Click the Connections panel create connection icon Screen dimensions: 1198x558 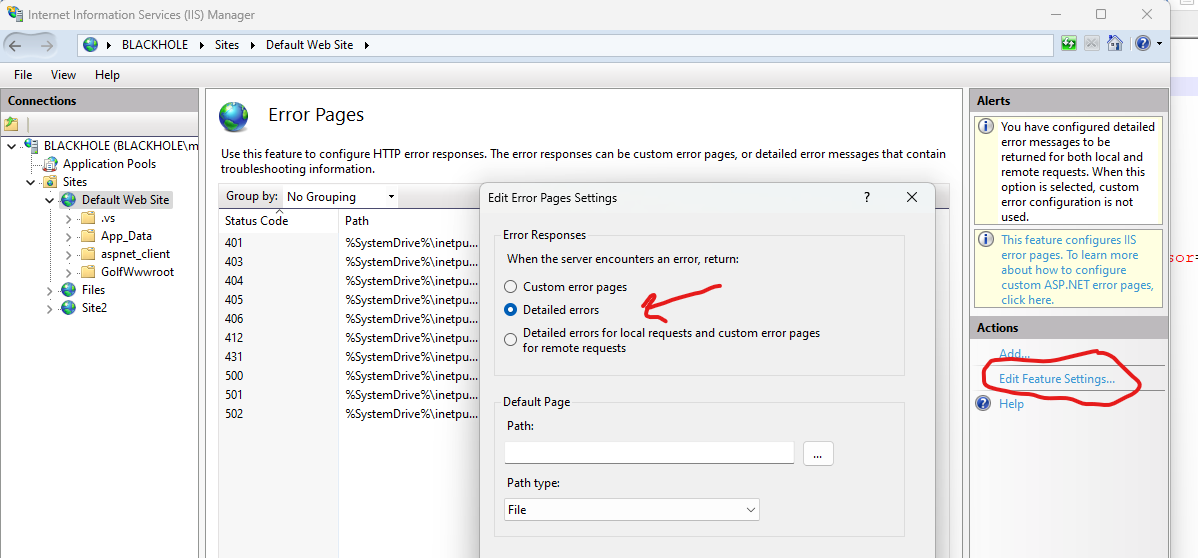point(11,124)
